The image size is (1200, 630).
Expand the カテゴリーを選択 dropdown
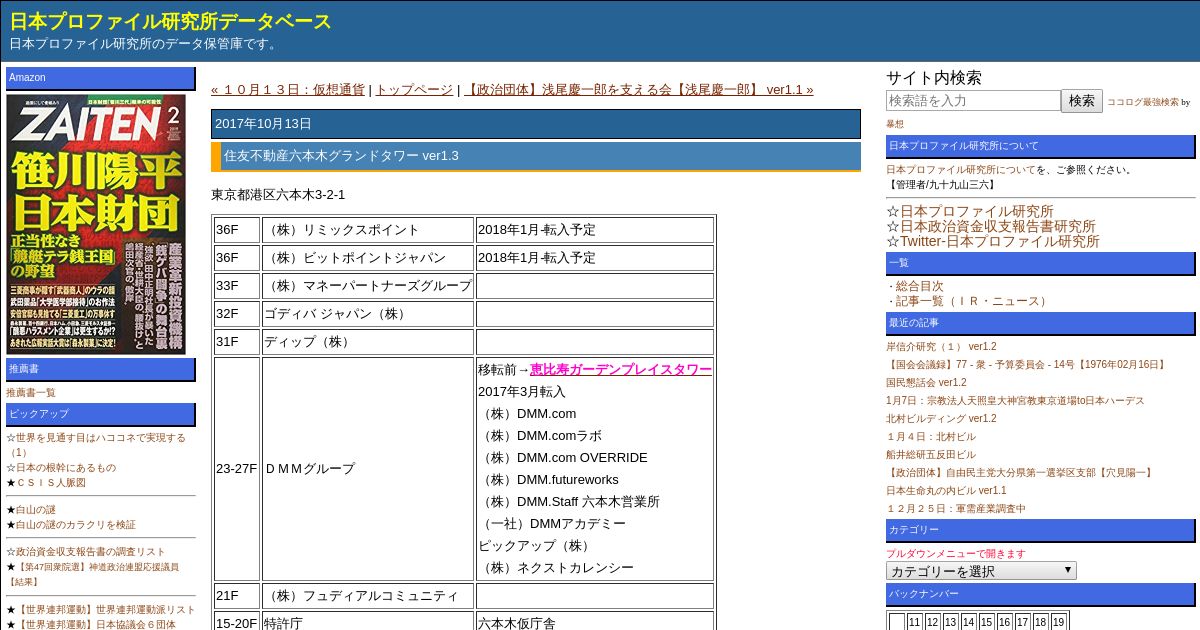click(981, 571)
